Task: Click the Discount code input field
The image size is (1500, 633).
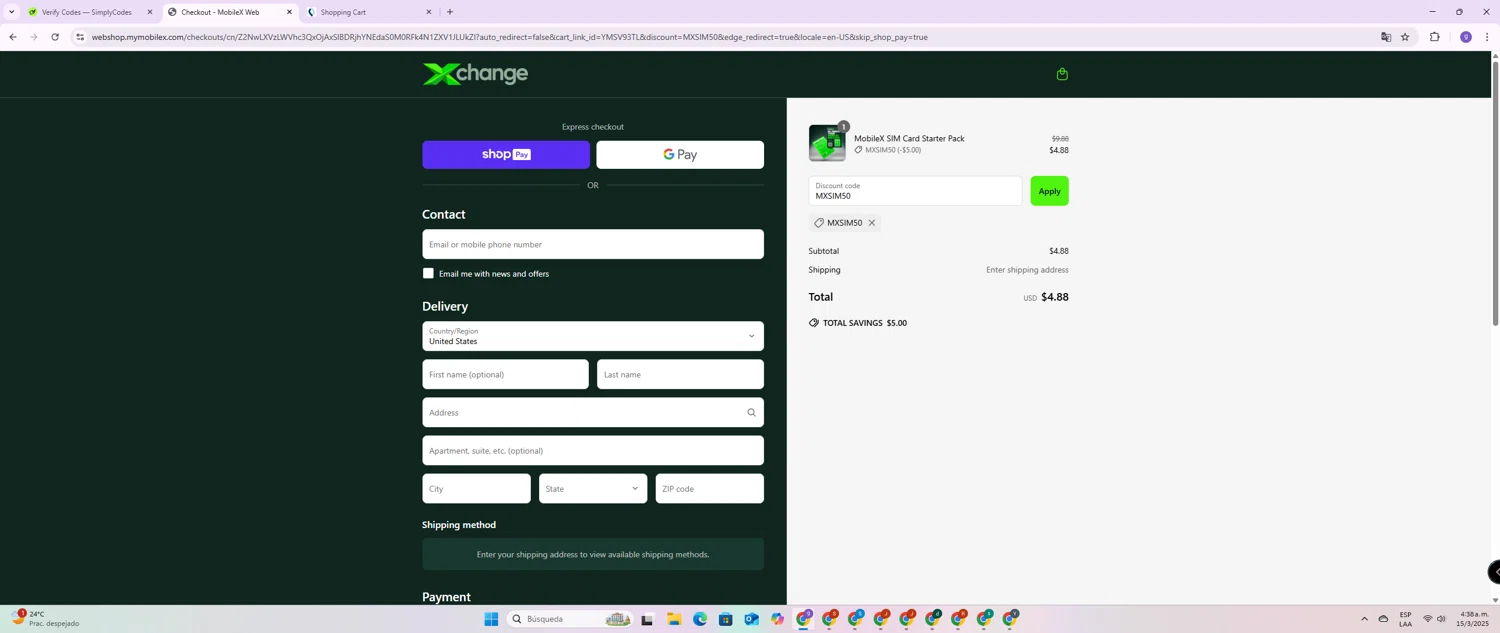Action: pyautogui.click(x=915, y=191)
